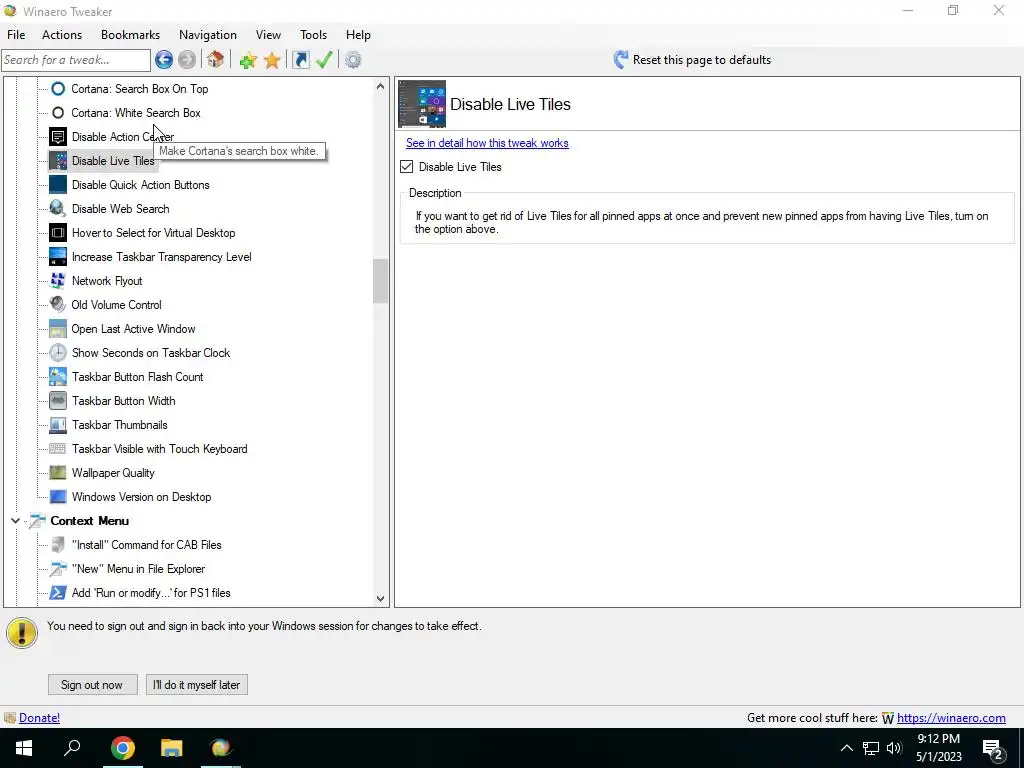Click the Old Volume Control speaker icon
The image size is (1024, 768).
tap(58, 305)
